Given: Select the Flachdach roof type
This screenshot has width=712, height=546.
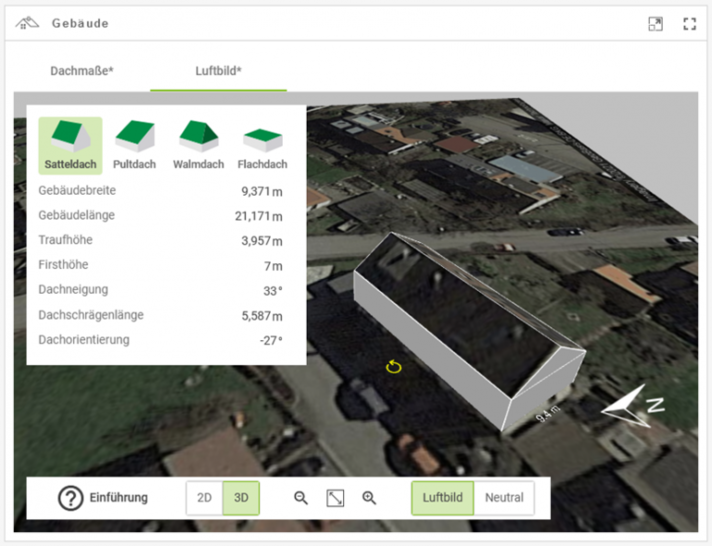Looking at the screenshot, I should point(262,145).
